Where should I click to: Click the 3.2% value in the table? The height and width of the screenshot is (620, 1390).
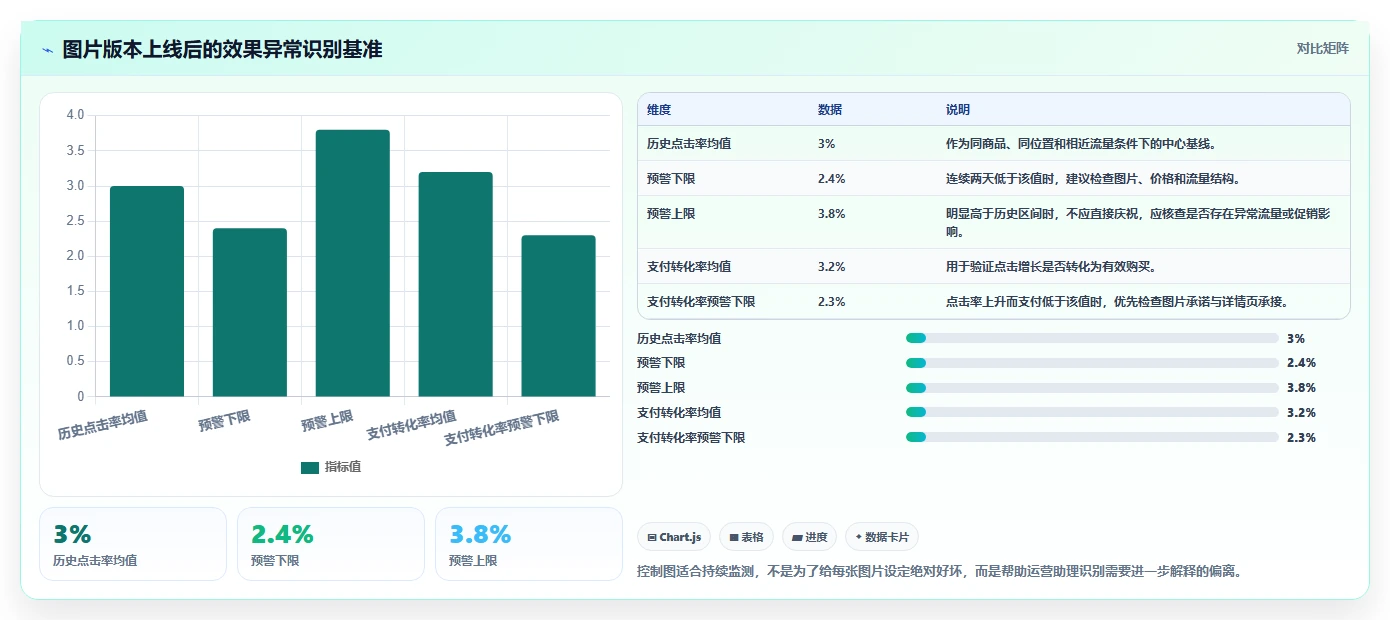(x=832, y=267)
